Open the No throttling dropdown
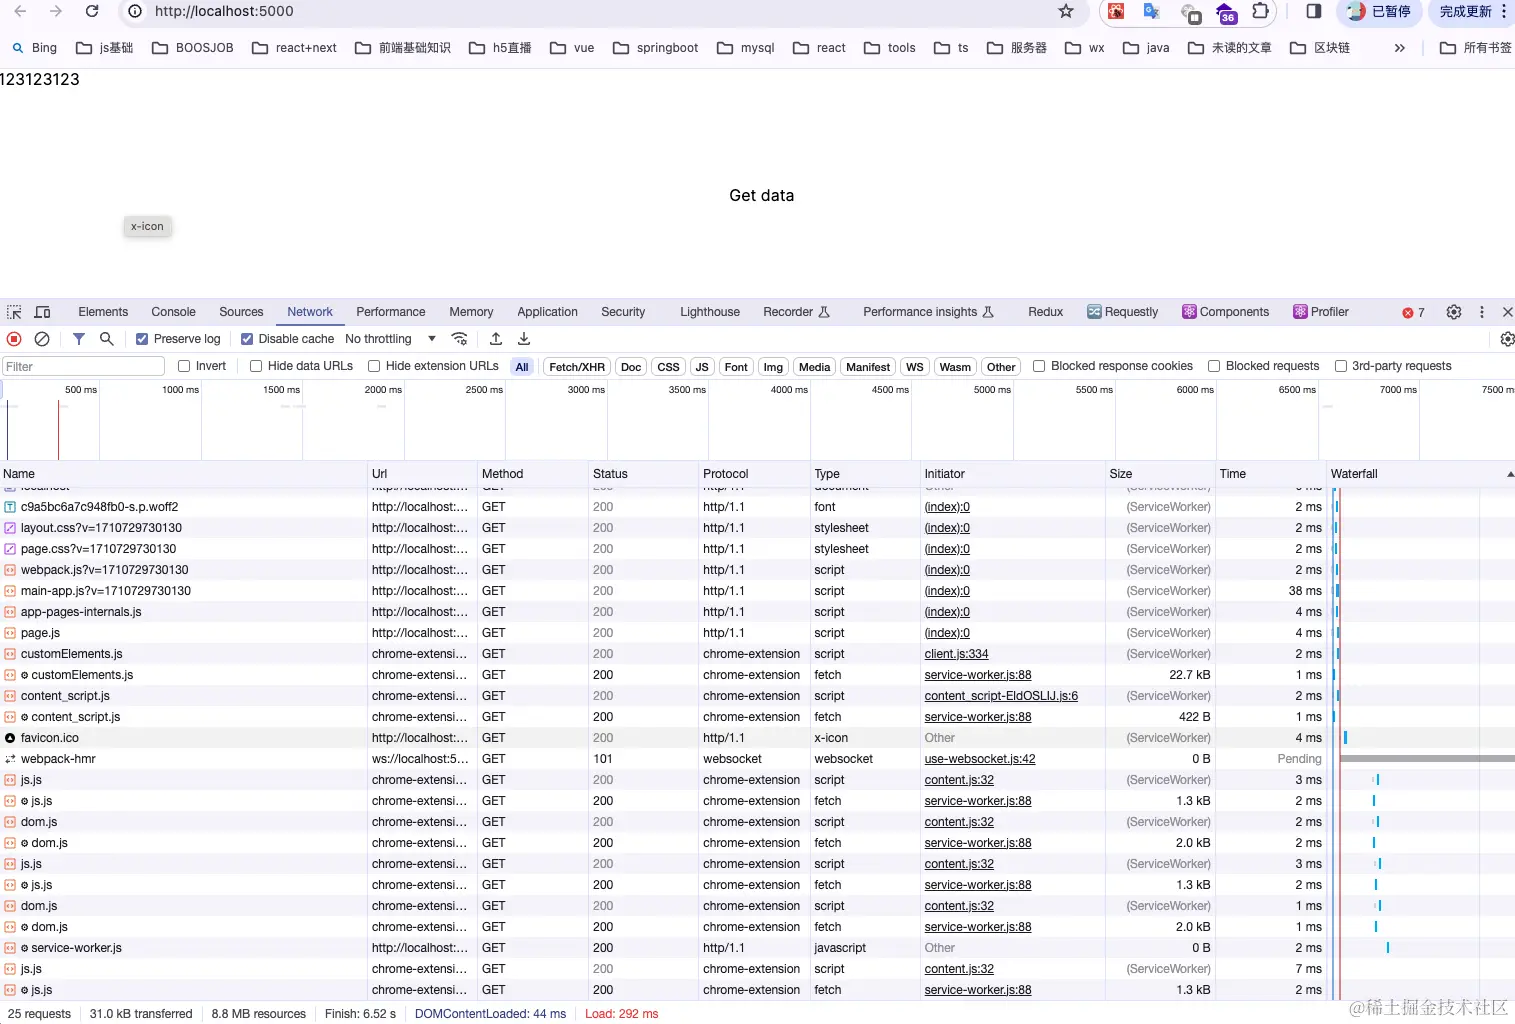Screen dimensions: 1515x1024 pyautogui.click(x=390, y=339)
